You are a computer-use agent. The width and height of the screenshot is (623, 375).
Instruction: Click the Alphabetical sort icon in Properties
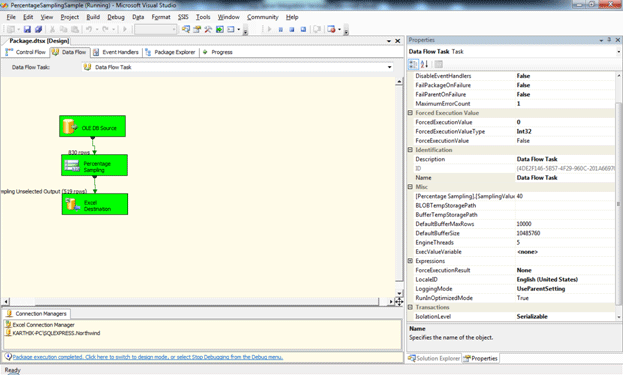coord(424,64)
